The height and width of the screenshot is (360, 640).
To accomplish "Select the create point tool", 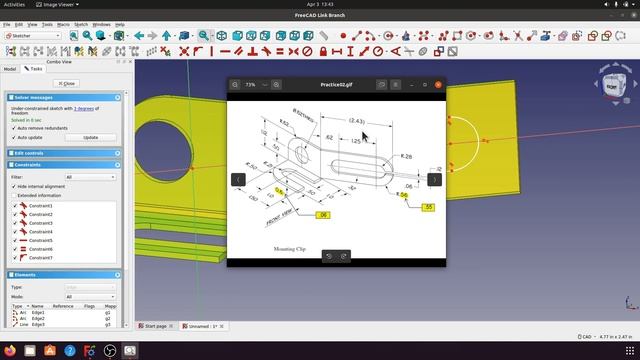I will click(343, 36).
